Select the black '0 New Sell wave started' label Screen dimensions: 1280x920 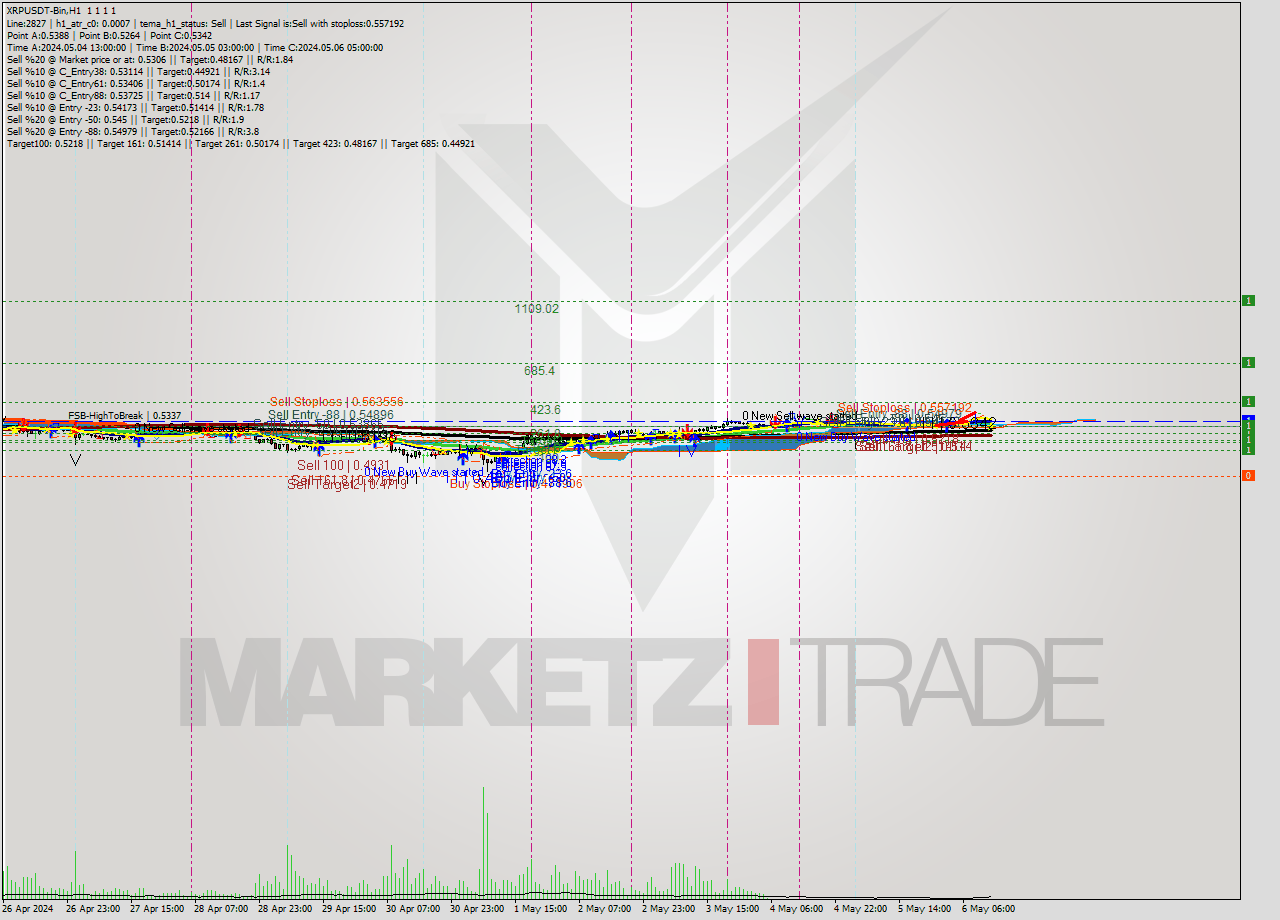(799, 416)
